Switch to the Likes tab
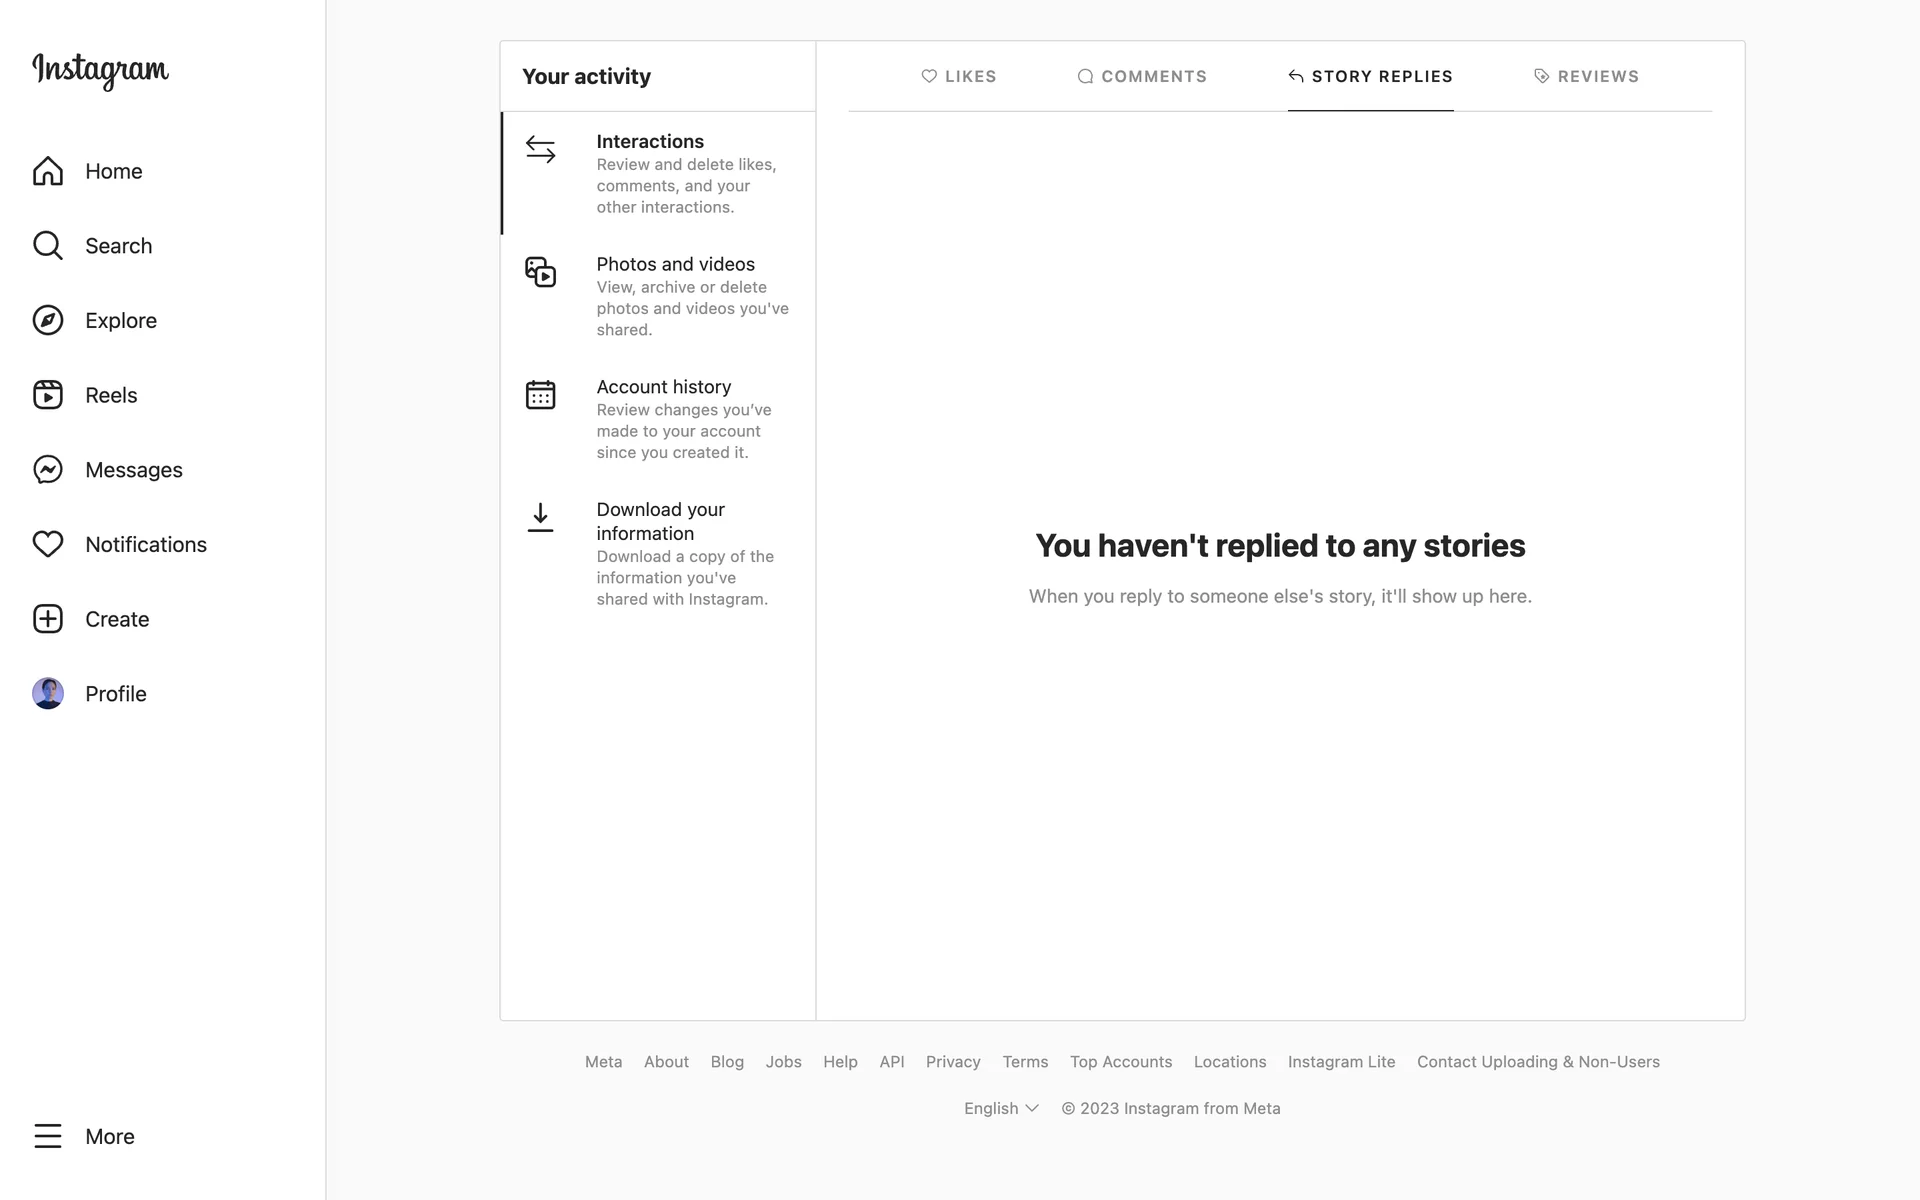Screen dimensions: 1920x1200 coord(958,76)
